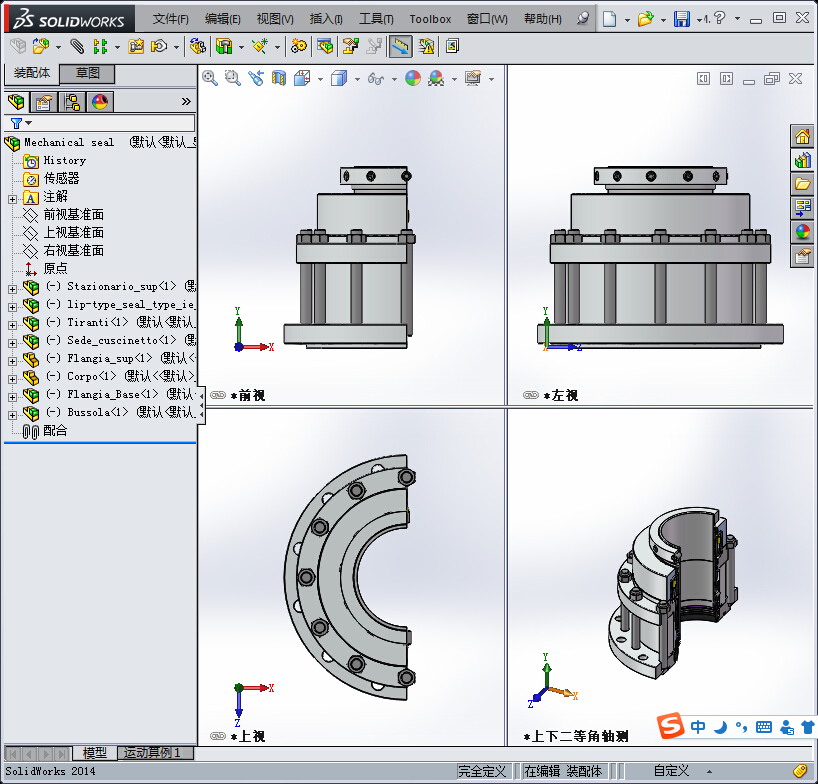Switch to the PropertyManager panel tab icon

(x=44, y=102)
